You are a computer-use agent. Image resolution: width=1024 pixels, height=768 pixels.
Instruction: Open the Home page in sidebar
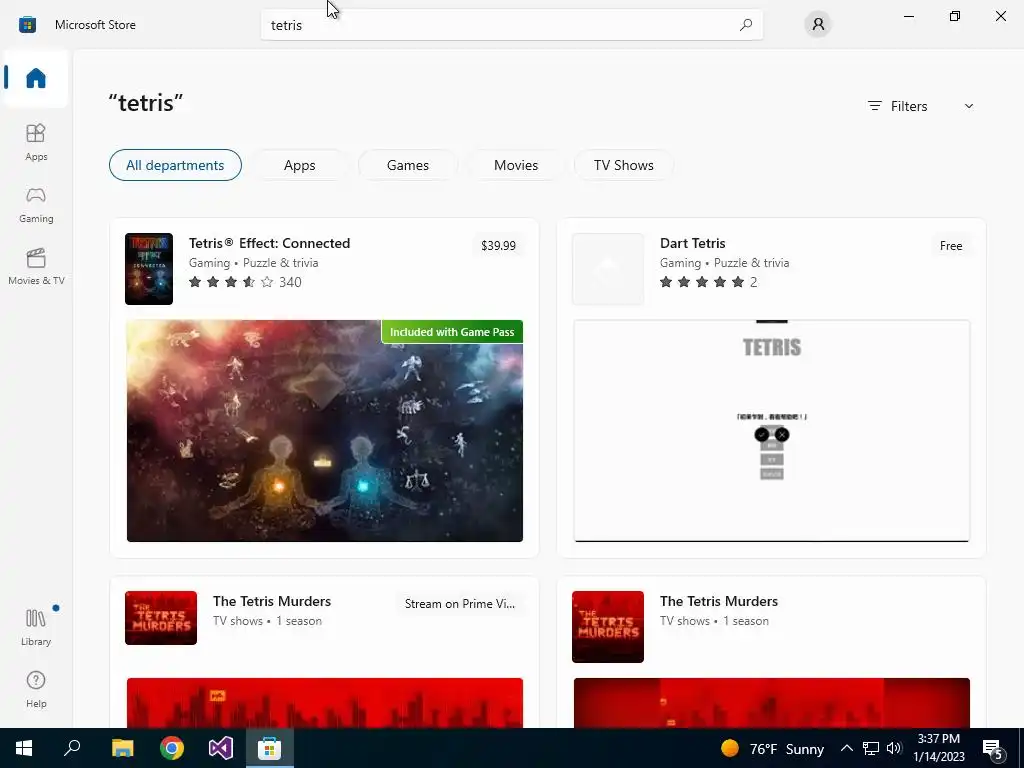pyautogui.click(x=36, y=78)
